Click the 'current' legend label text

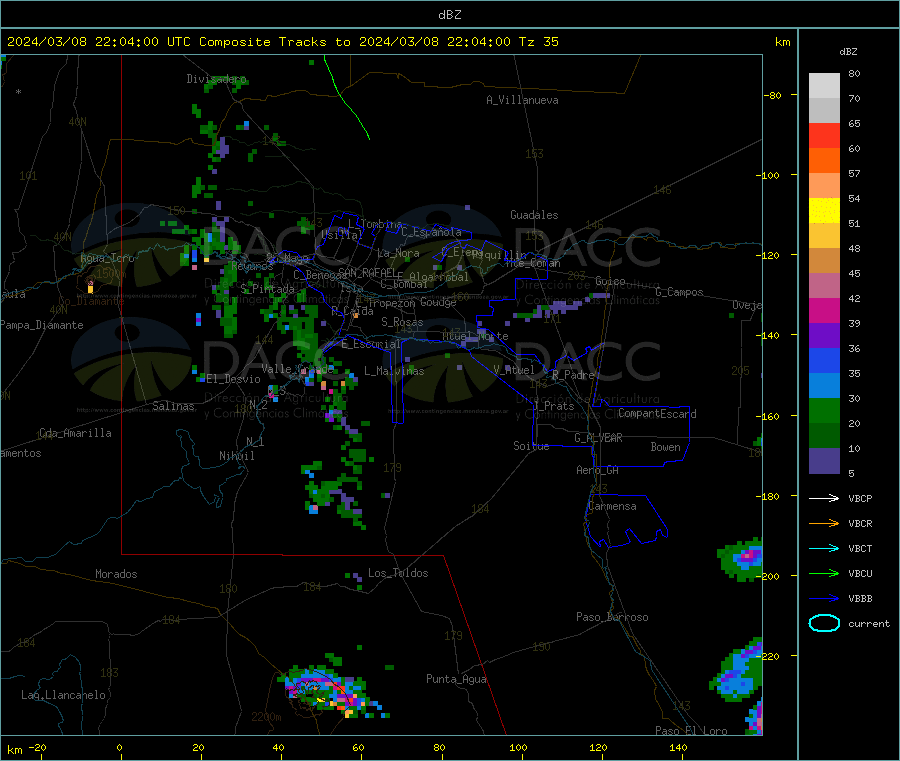point(869,623)
